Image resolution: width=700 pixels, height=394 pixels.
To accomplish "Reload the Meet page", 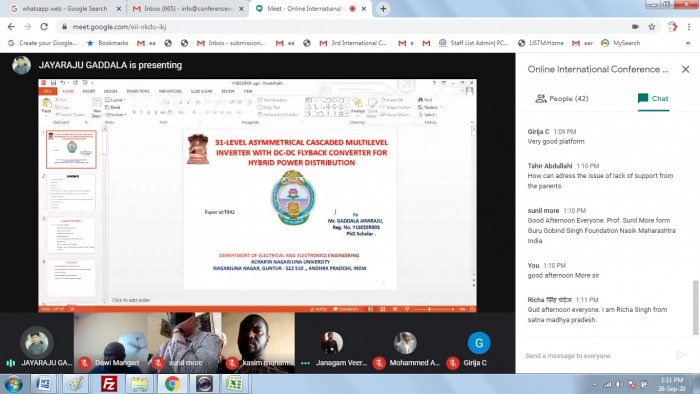I will 44,27.
